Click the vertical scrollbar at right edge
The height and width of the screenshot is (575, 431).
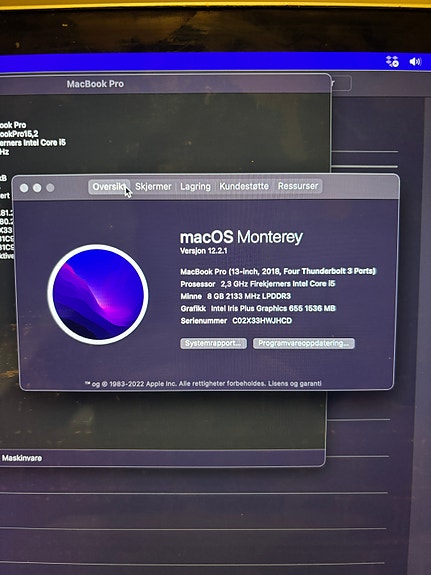click(427, 330)
